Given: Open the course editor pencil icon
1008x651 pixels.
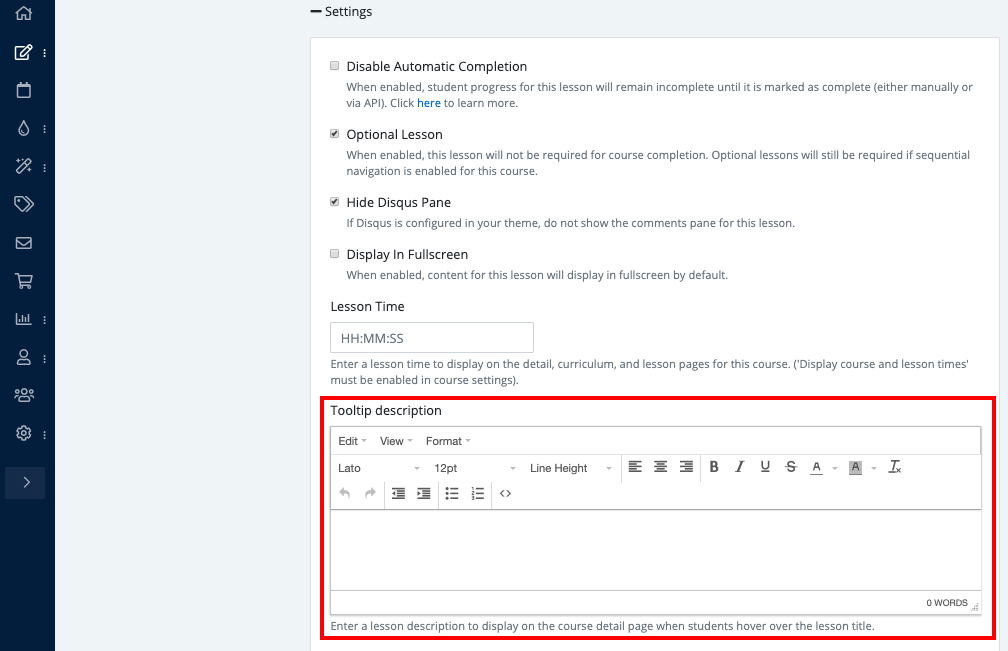Looking at the screenshot, I should tap(24, 52).
